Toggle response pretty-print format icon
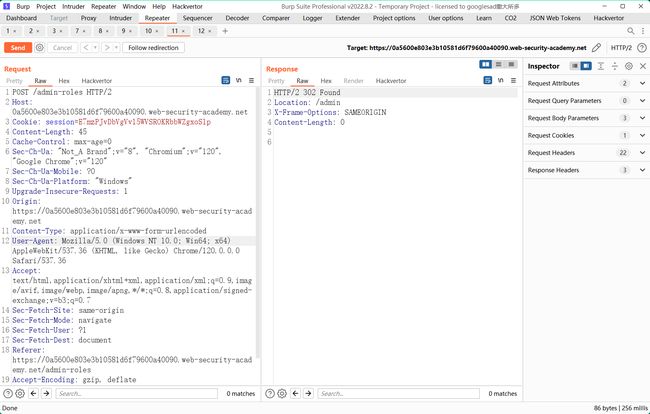Image resolution: width=650 pixels, height=414 pixels. point(488,80)
